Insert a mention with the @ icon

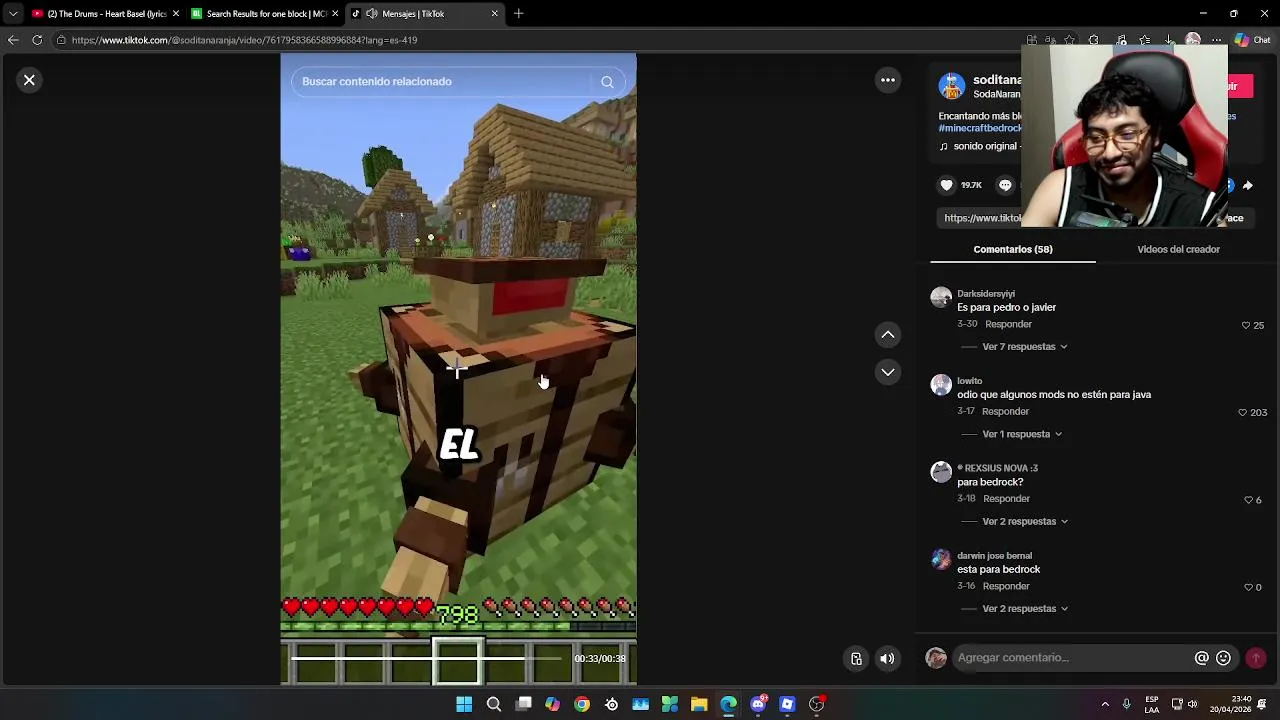pos(1202,658)
